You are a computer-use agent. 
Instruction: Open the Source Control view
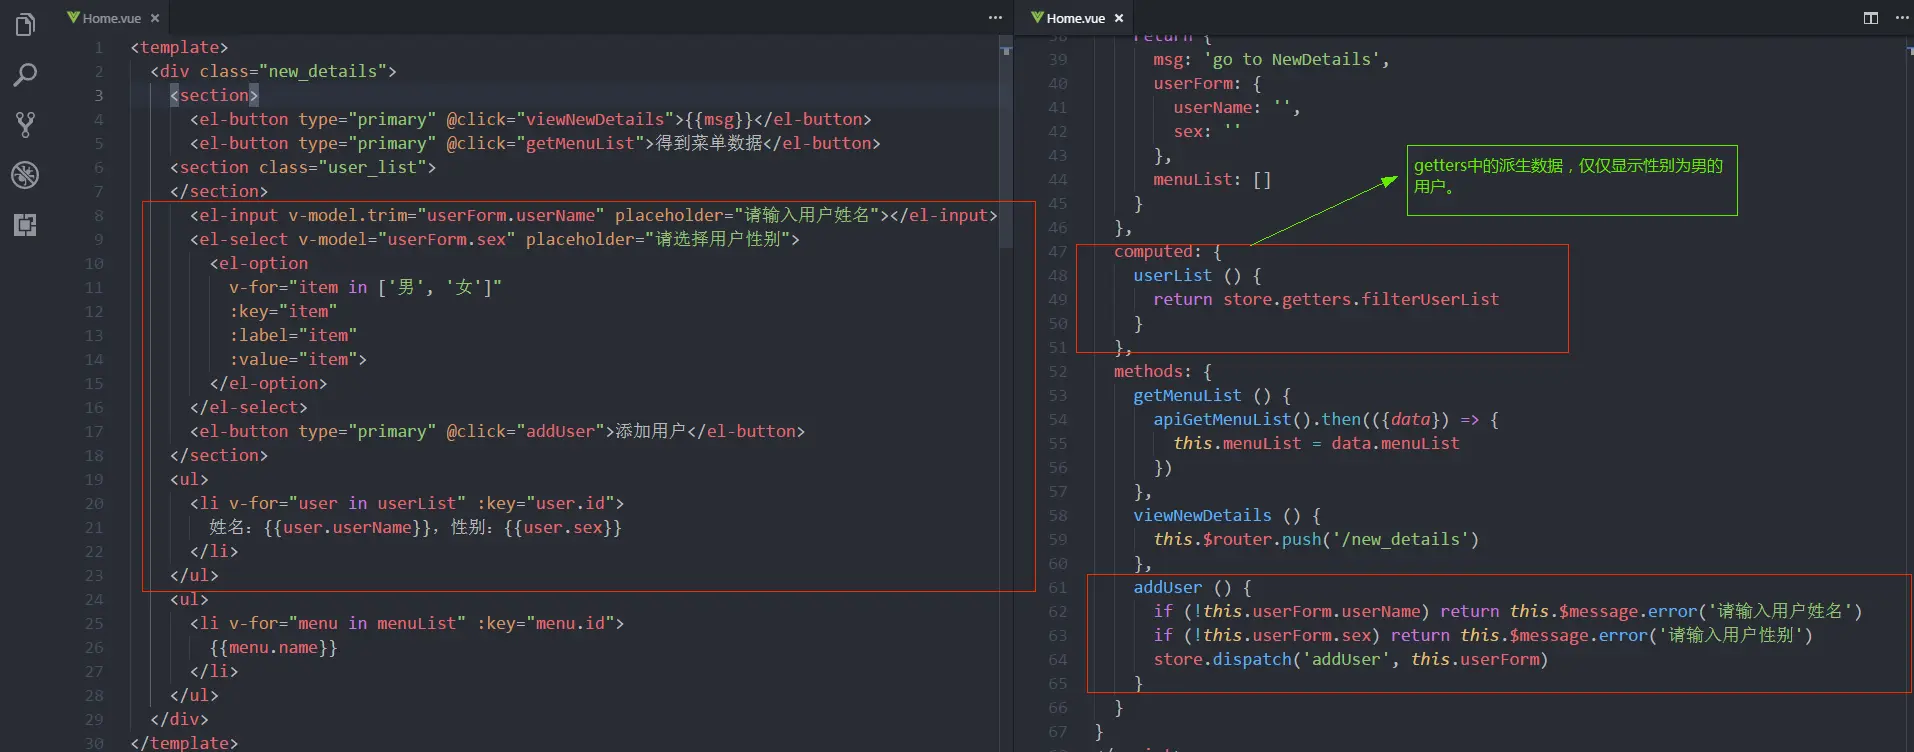[x=25, y=125]
